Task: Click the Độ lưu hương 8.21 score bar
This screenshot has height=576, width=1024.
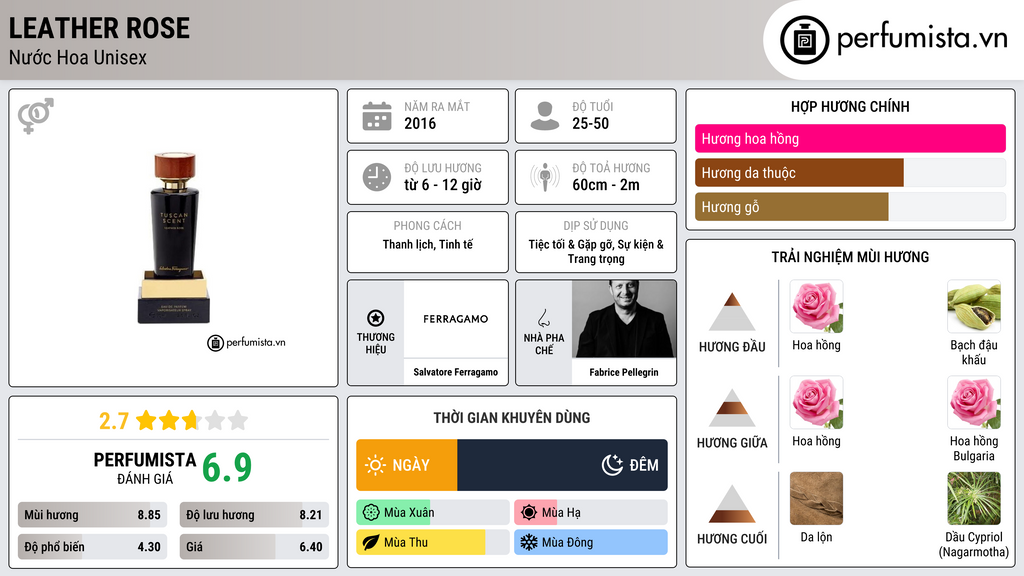Action: click(x=254, y=515)
